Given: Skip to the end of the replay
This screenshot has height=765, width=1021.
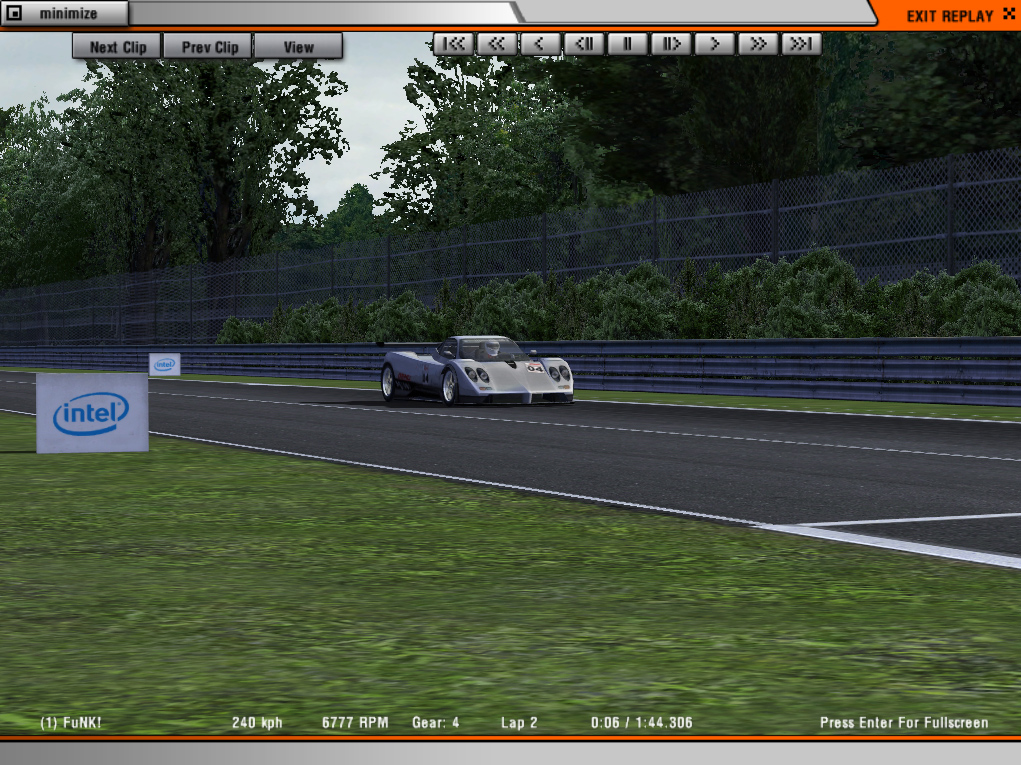Looking at the screenshot, I should [x=801, y=44].
